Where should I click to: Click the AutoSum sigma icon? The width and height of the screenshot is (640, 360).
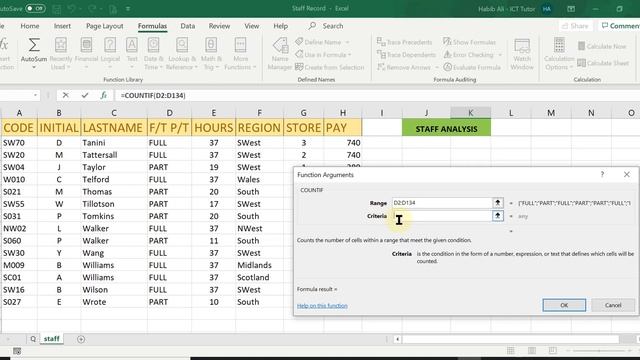tap(34, 45)
